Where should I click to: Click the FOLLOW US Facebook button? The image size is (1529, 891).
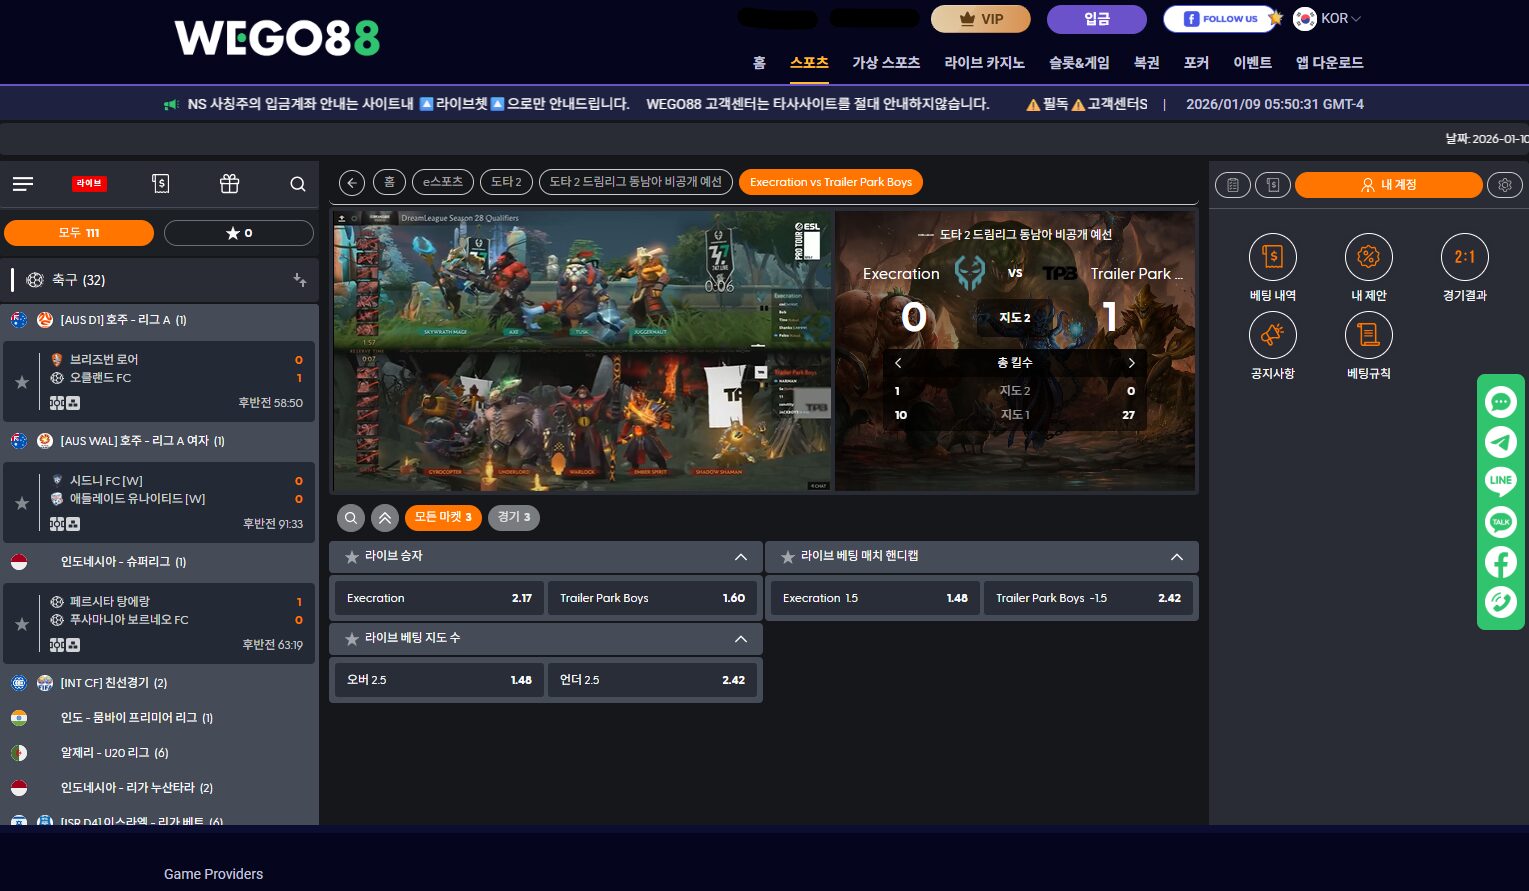pos(1219,18)
